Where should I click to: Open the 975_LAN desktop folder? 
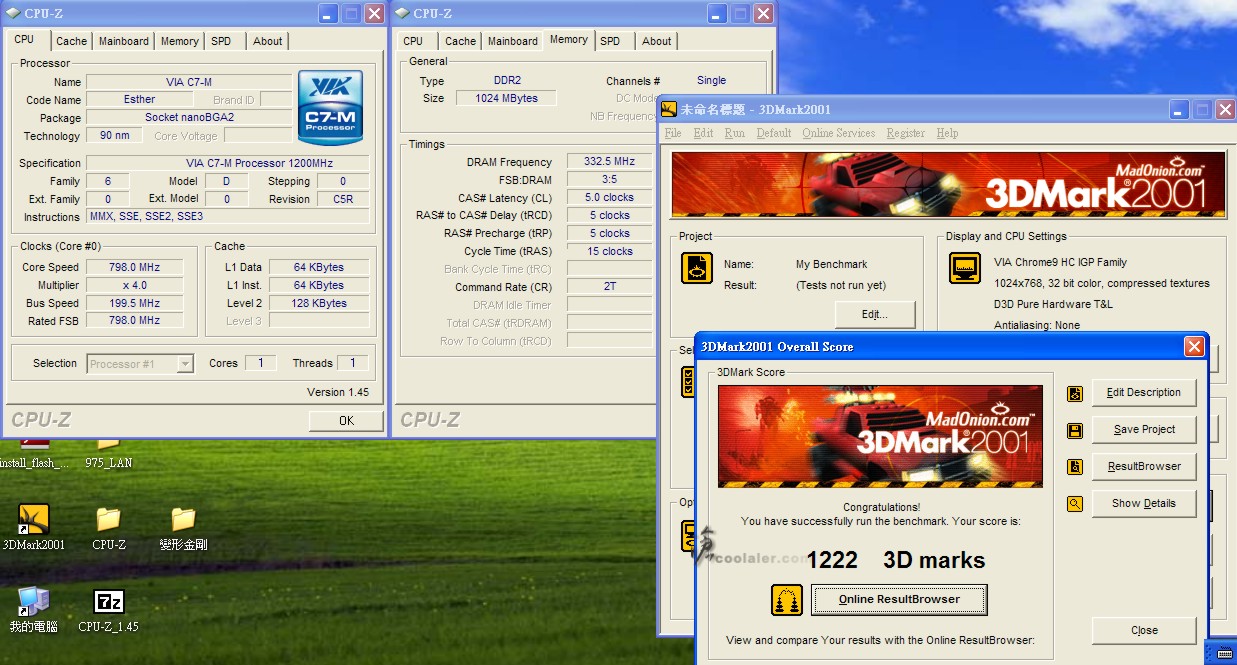108,446
